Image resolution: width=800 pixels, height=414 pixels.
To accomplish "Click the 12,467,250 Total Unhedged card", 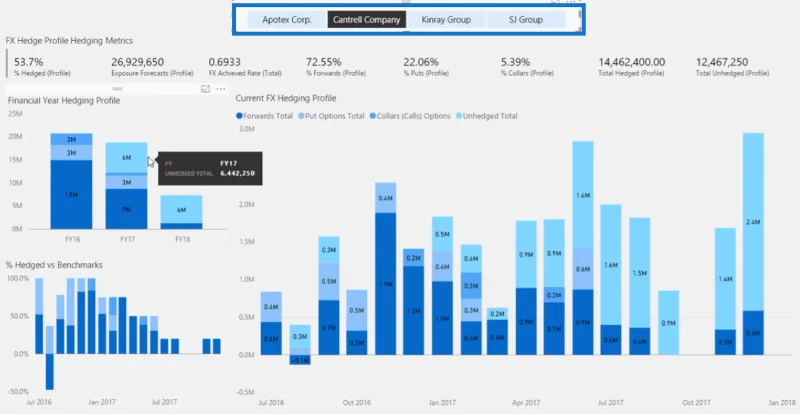I will pos(732,67).
